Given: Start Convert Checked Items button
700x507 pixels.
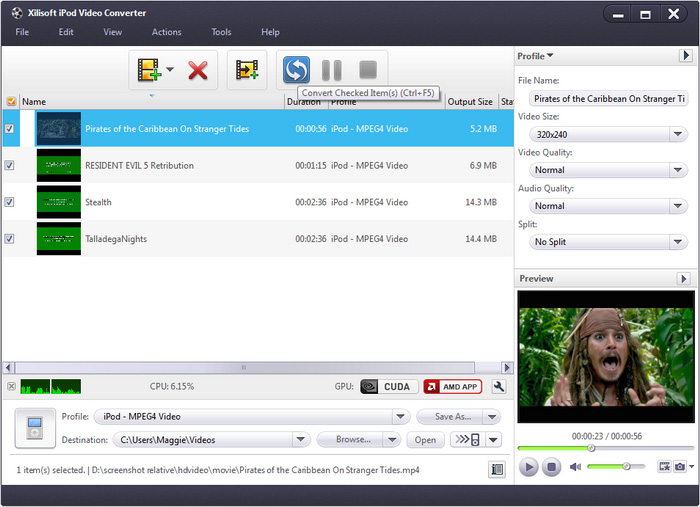Looking at the screenshot, I should coord(296,70).
